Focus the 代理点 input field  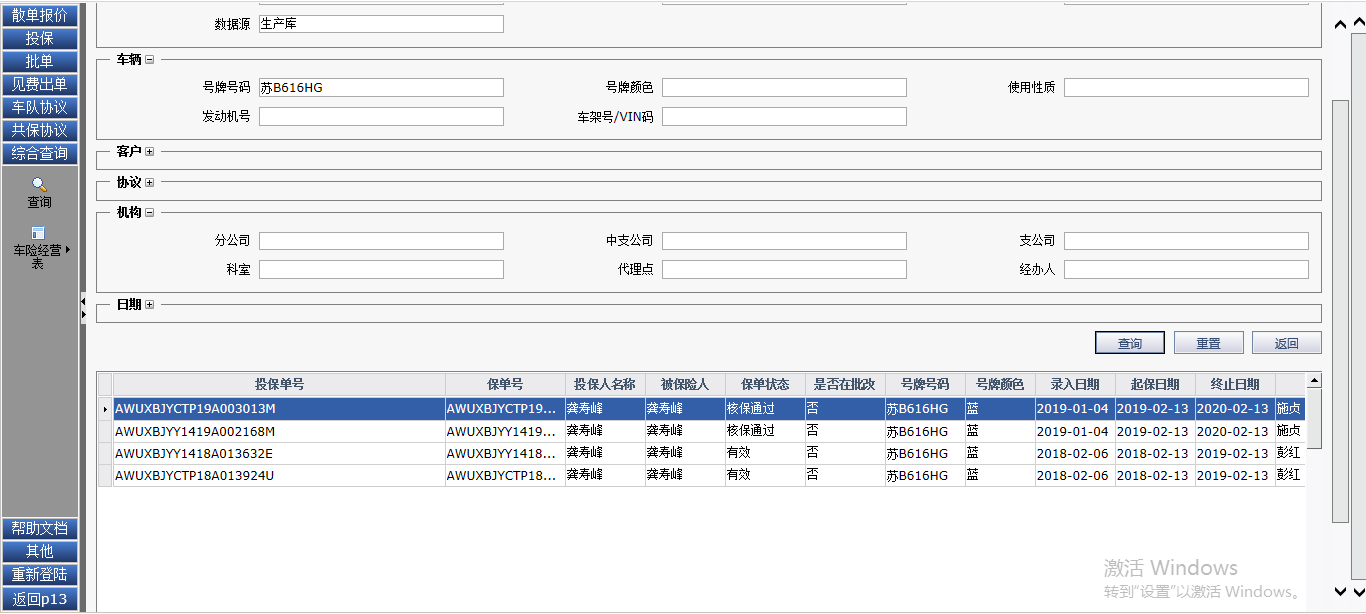pos(784,270)
